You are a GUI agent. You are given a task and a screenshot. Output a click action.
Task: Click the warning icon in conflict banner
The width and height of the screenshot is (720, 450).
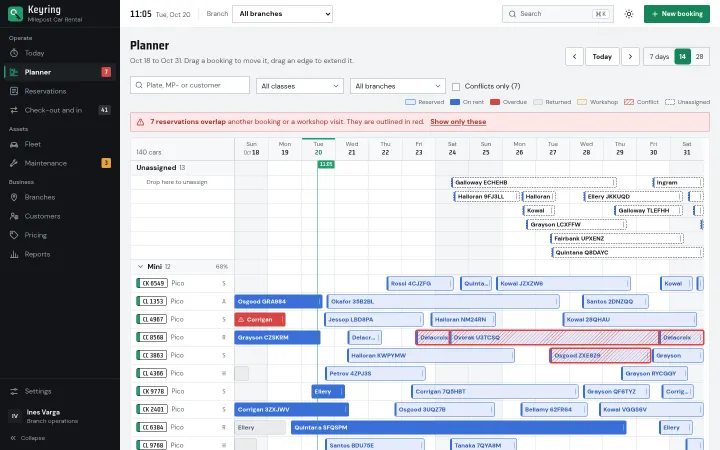[141, 122]
